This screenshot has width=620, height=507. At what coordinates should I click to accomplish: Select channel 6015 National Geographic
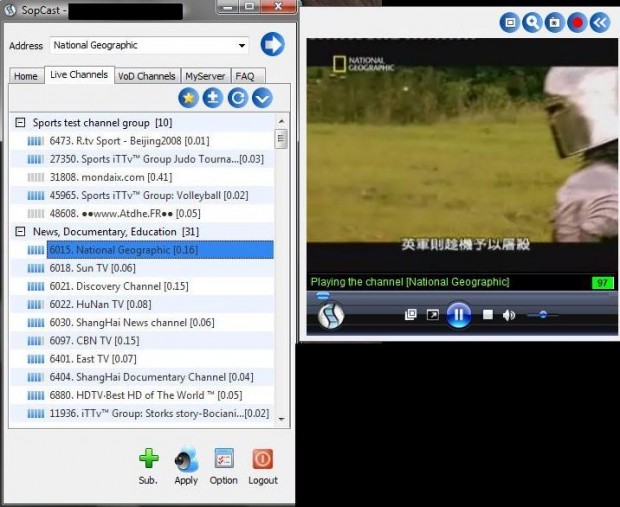pos(142,250)
